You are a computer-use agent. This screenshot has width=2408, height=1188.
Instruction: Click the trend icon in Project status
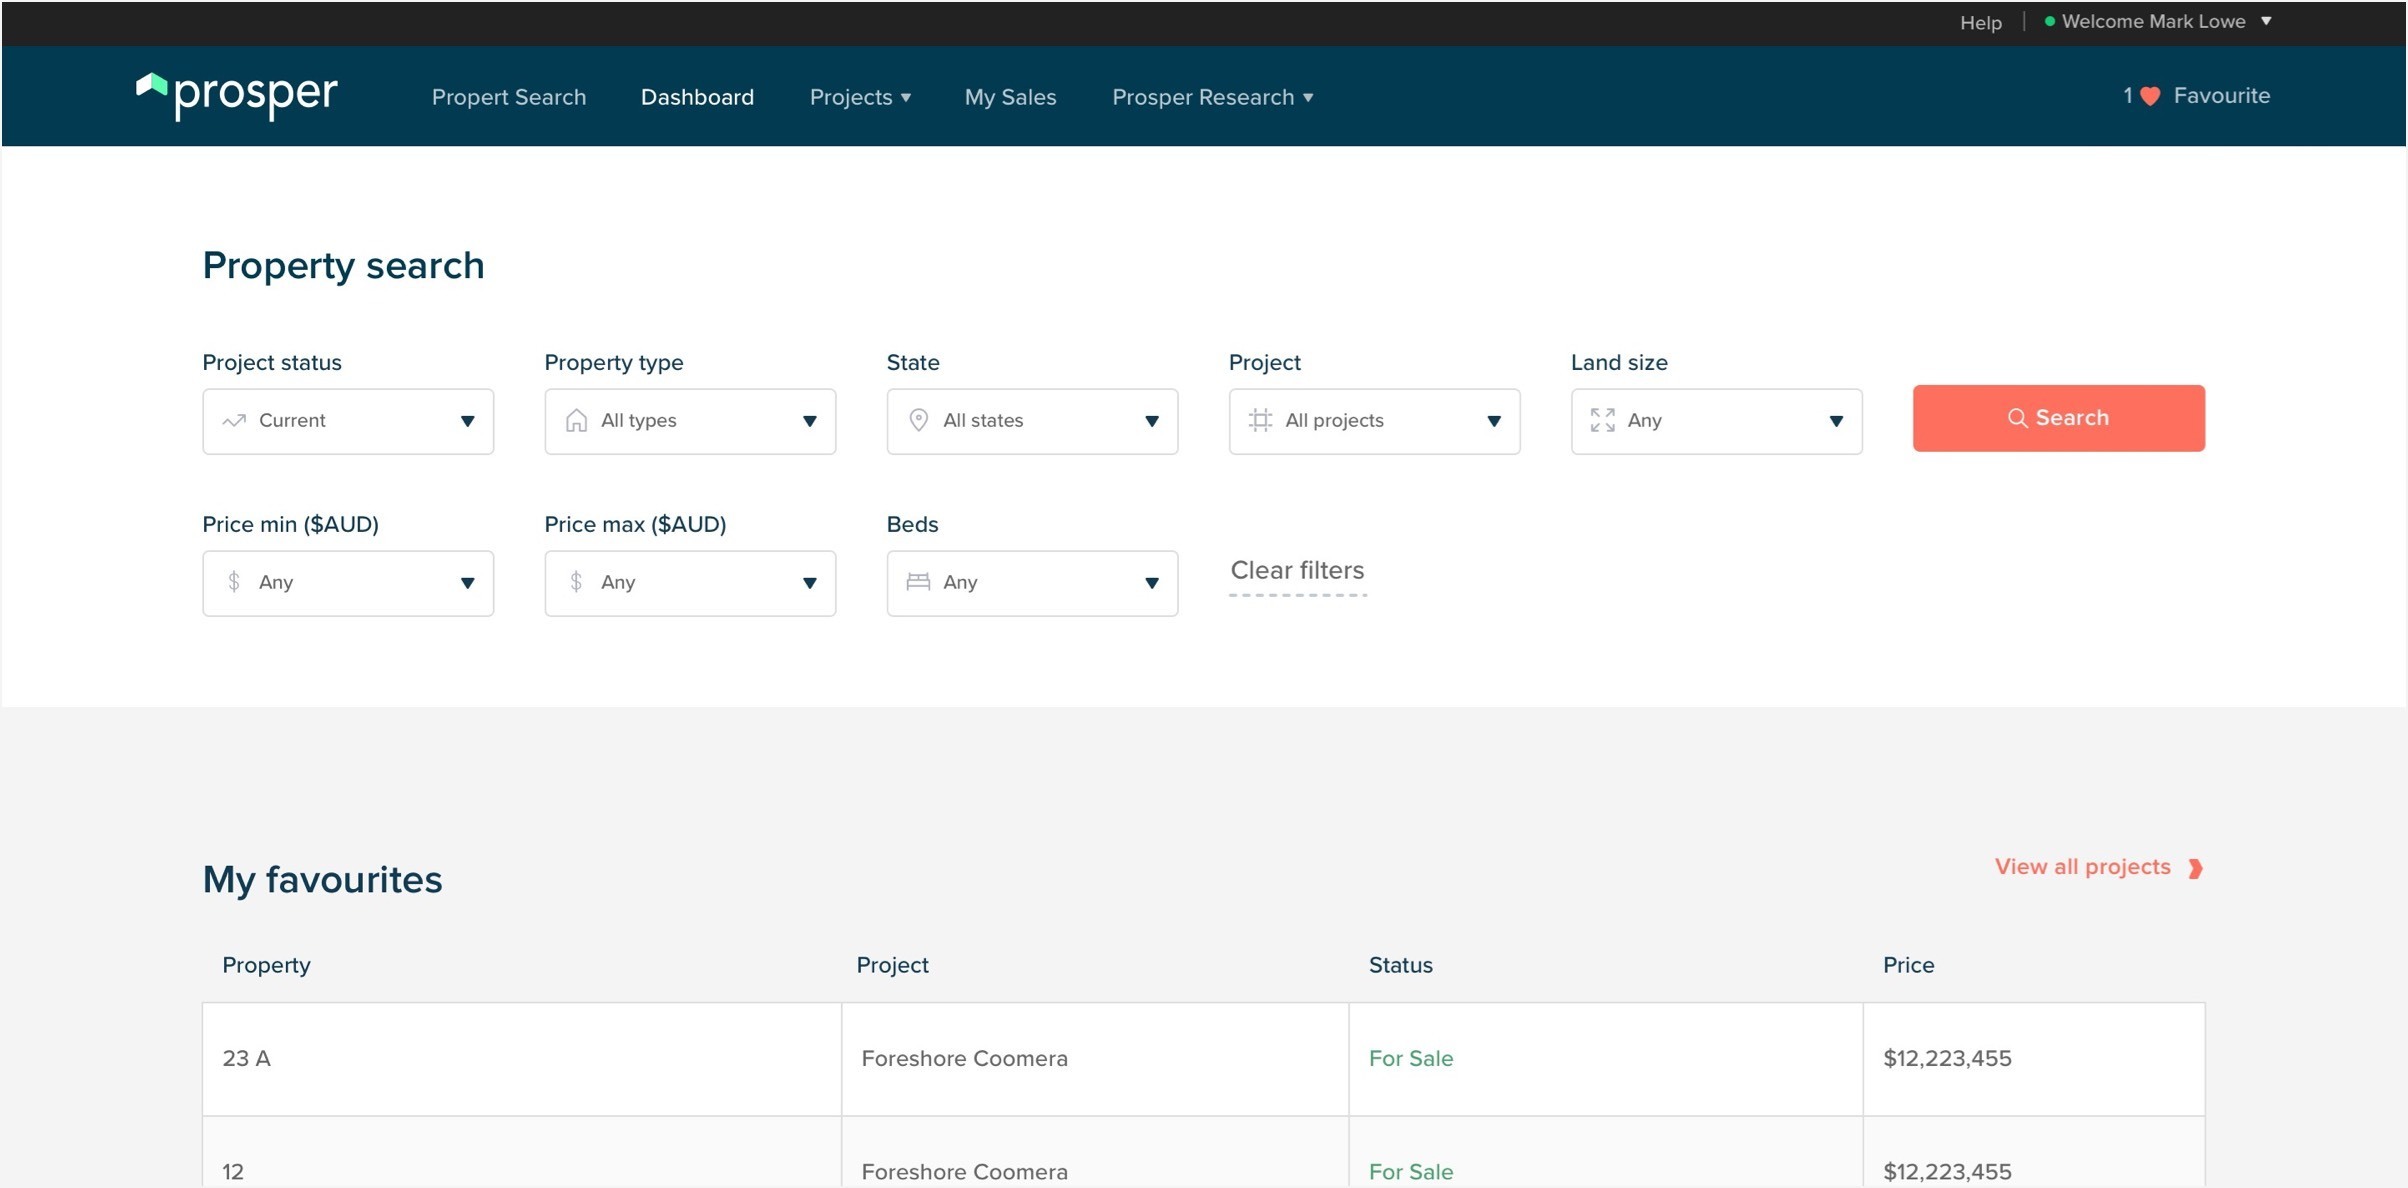234,421
